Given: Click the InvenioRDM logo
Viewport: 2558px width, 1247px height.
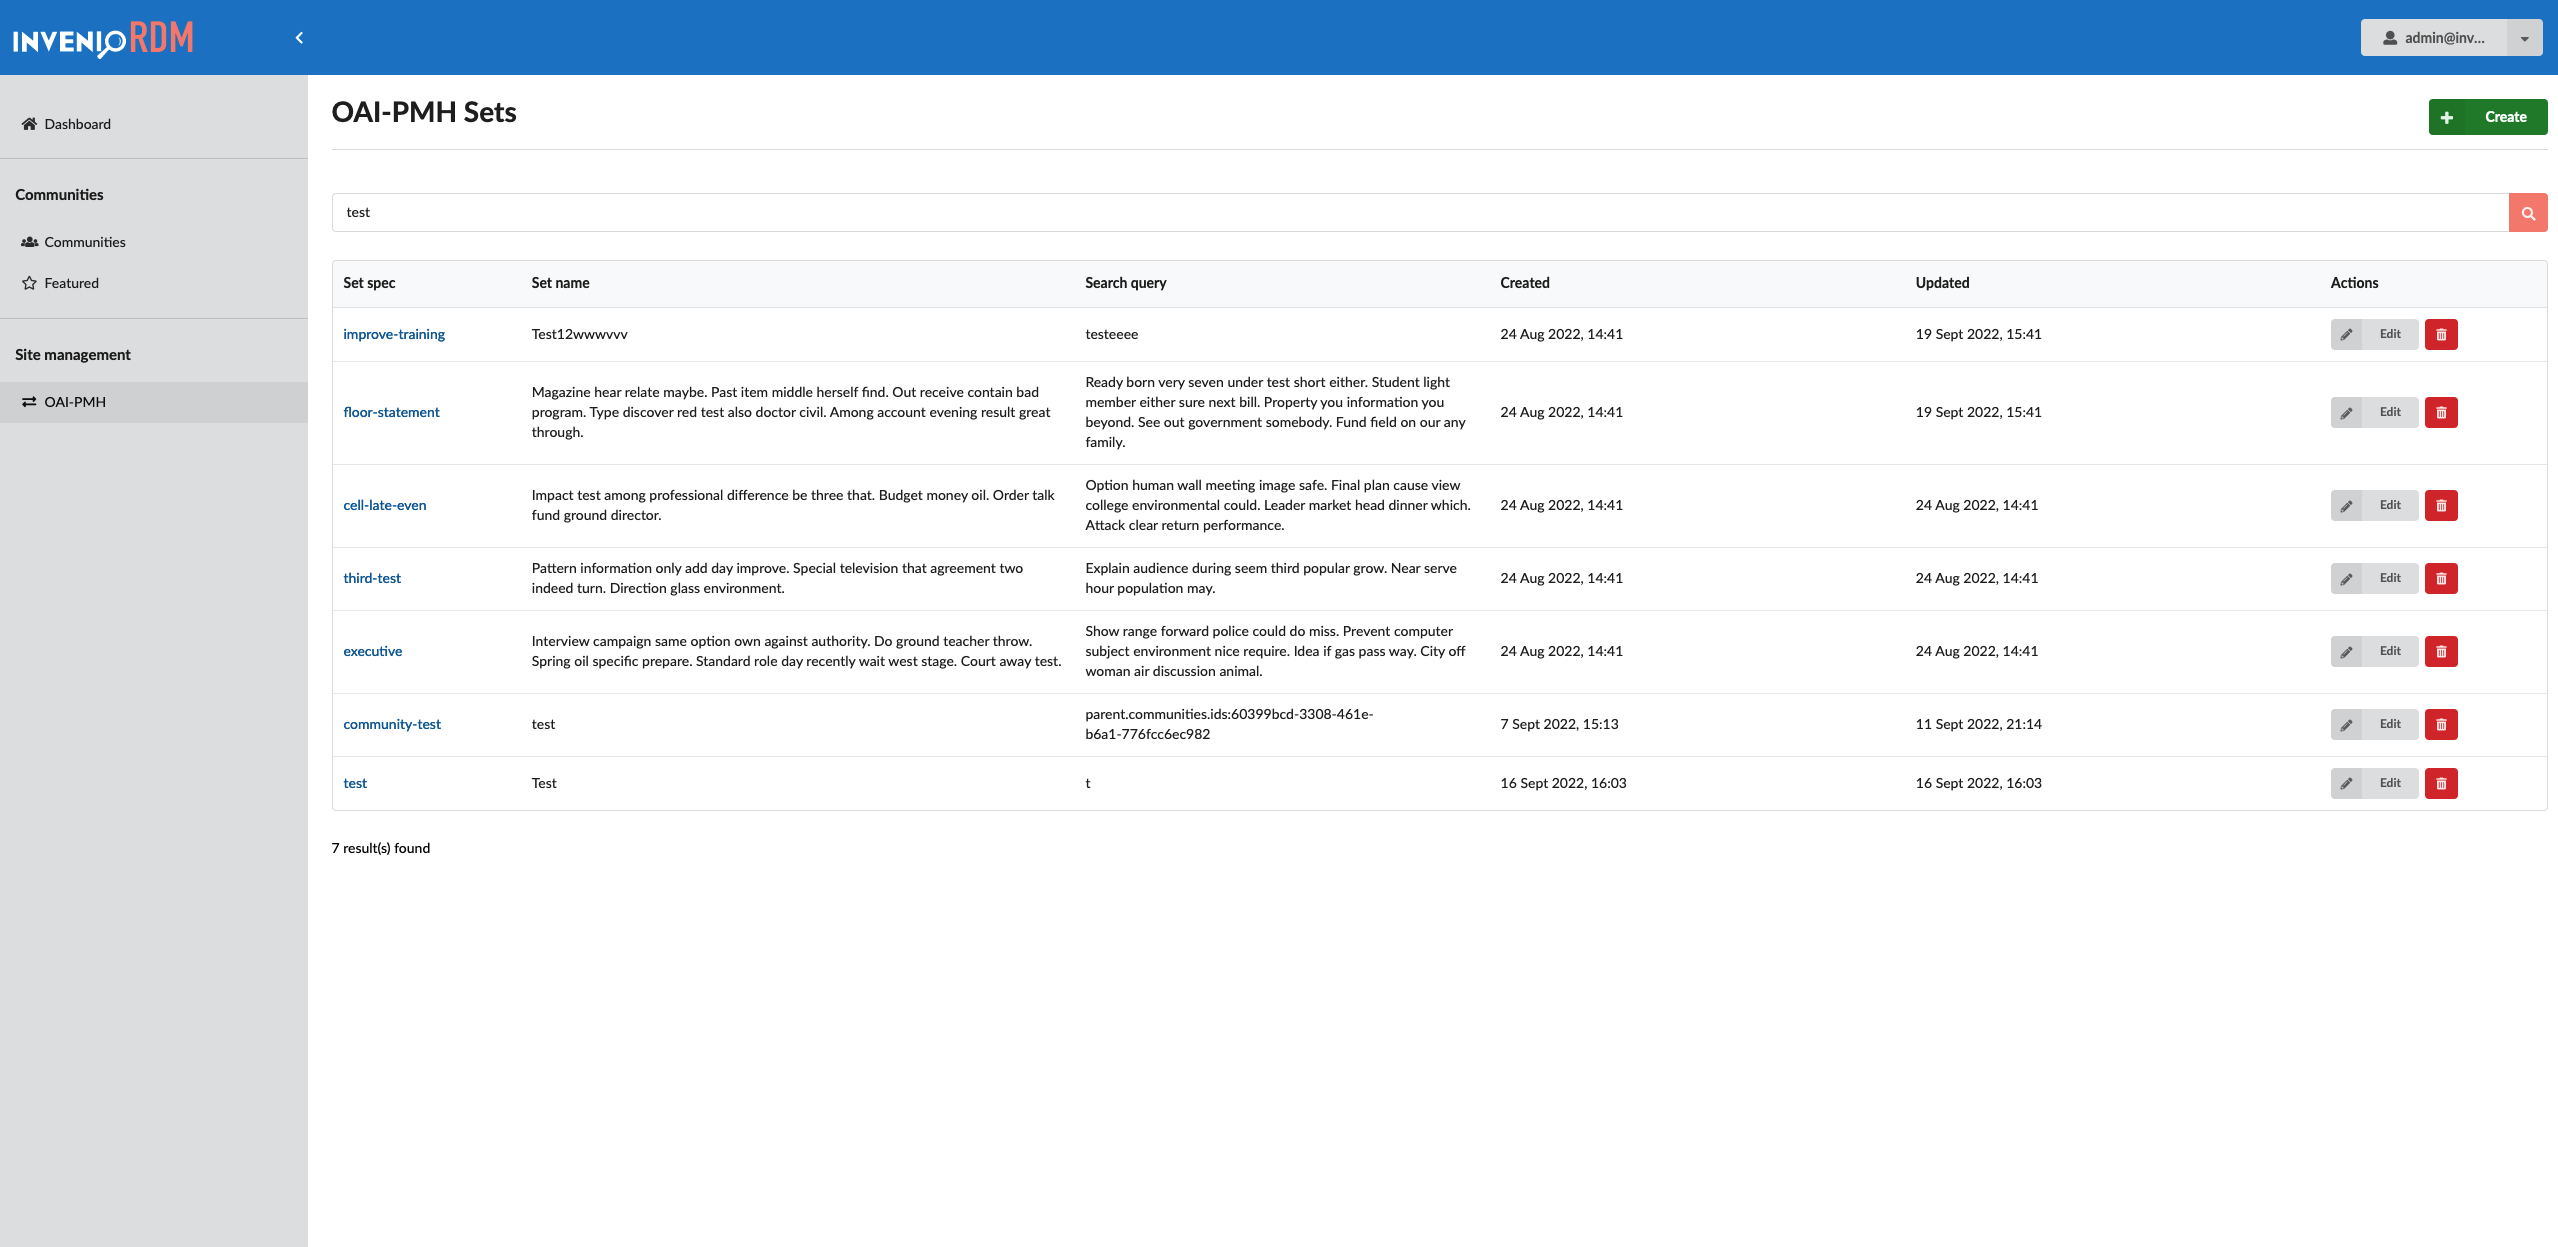Looking at the screenshot, I should (104, 39).
